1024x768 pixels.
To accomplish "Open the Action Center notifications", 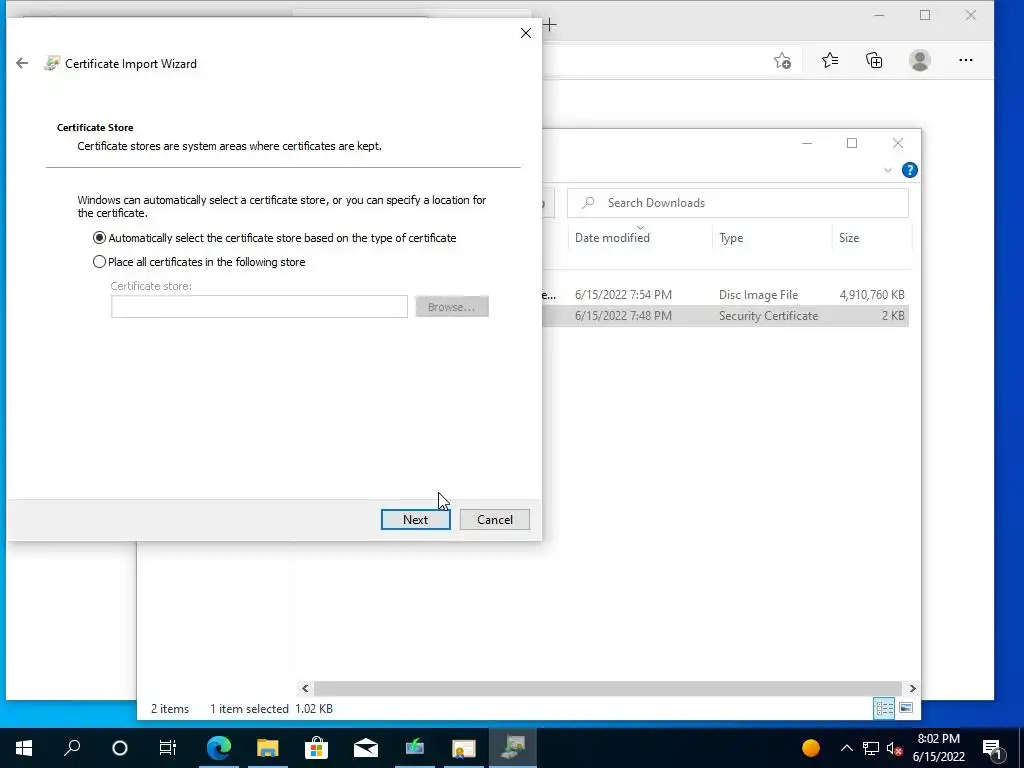I will click(x=993, y=748).
